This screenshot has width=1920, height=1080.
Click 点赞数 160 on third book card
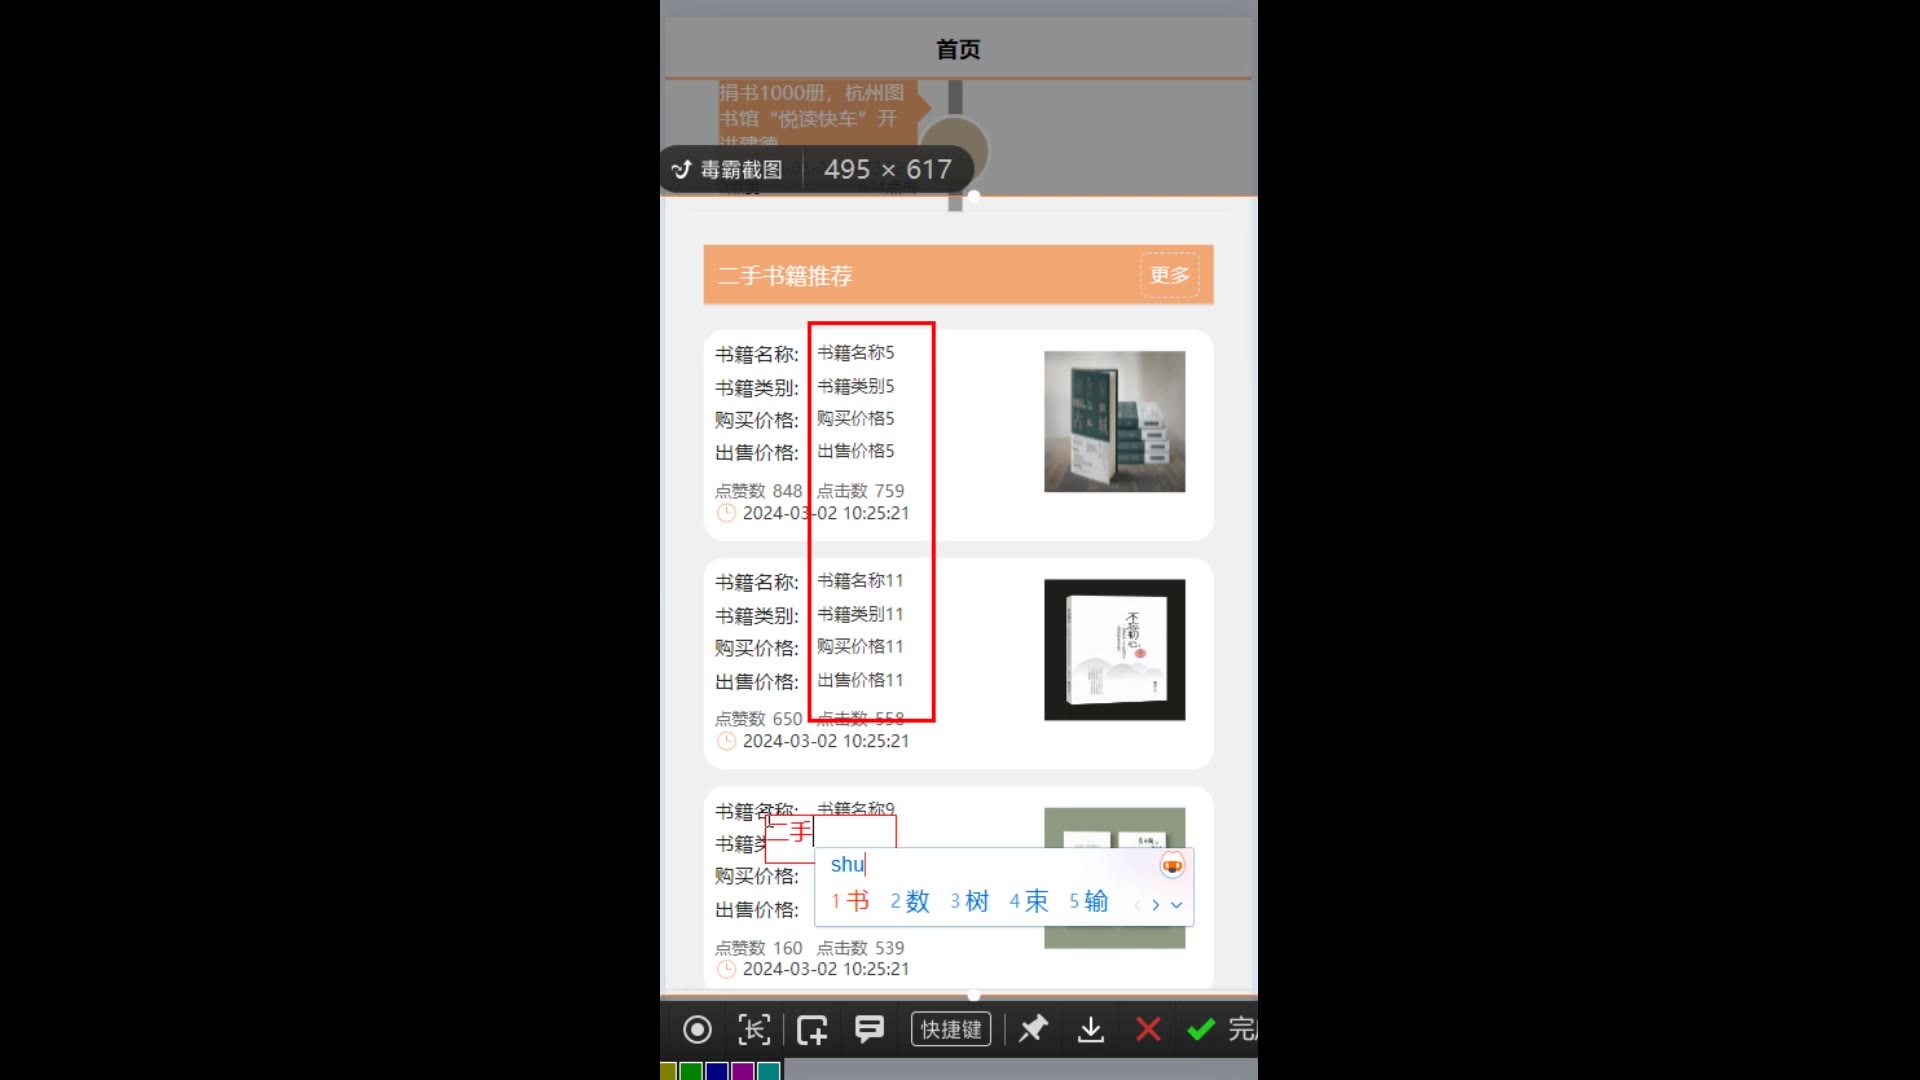click(759, 948)
